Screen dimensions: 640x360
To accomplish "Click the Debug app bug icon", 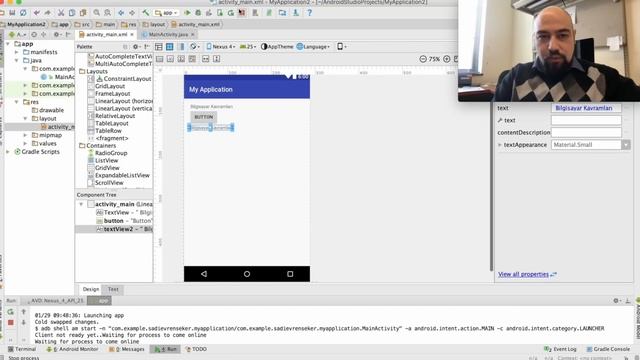I will point(198,13).
